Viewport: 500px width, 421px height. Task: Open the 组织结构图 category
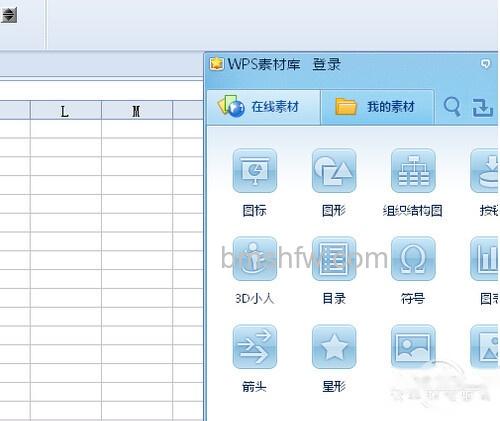coord(413,171)
